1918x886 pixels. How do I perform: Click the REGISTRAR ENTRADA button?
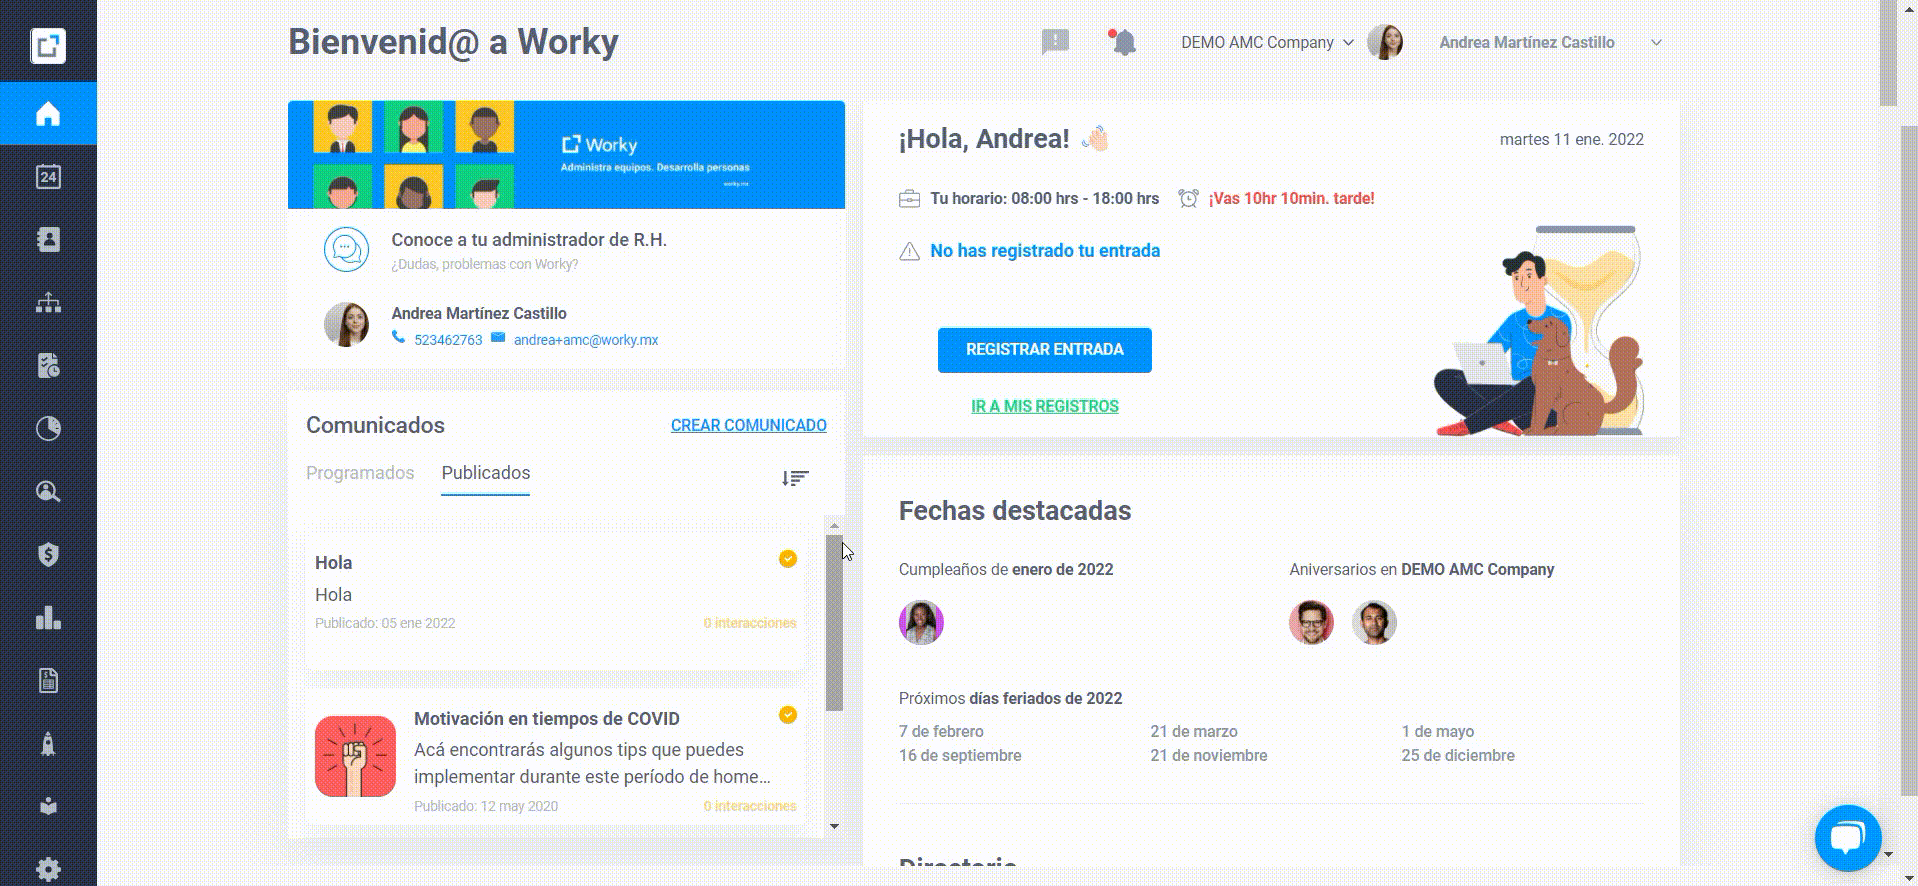(x=1045, y=350)
